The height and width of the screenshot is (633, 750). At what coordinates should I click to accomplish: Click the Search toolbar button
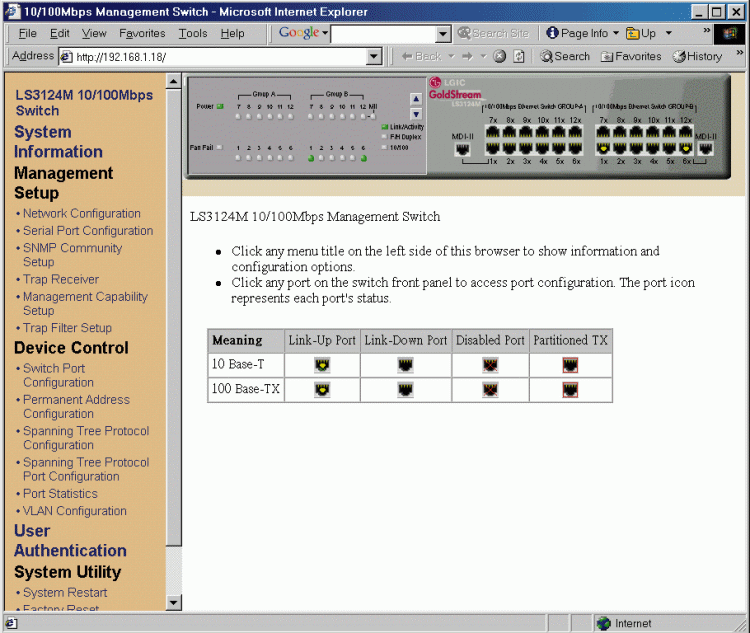click(565, 56)
